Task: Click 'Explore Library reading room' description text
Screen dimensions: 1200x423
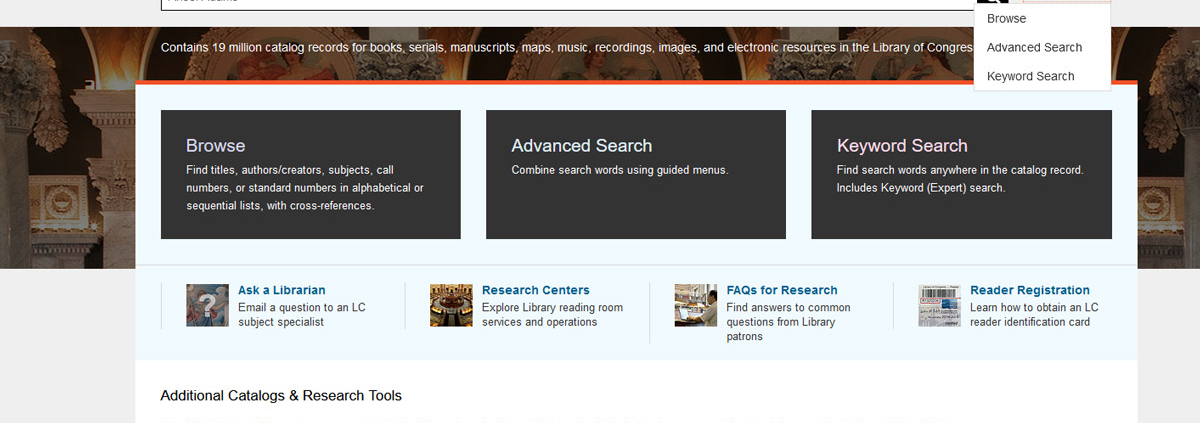Action: [x=552, y=308]
